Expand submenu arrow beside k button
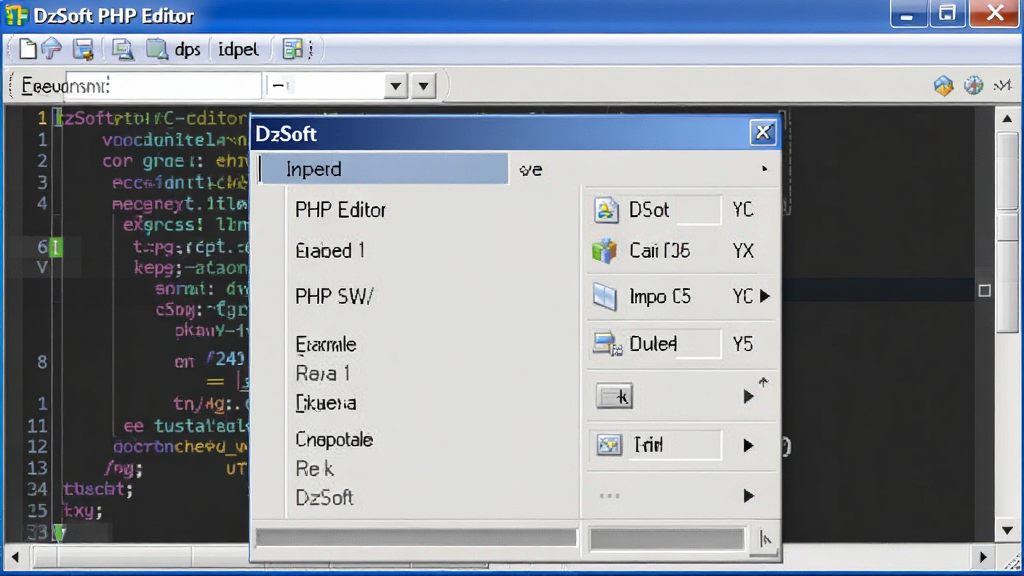Image resolution: width=1024 pixels, height=576 pixels. (x=748, y=396)
